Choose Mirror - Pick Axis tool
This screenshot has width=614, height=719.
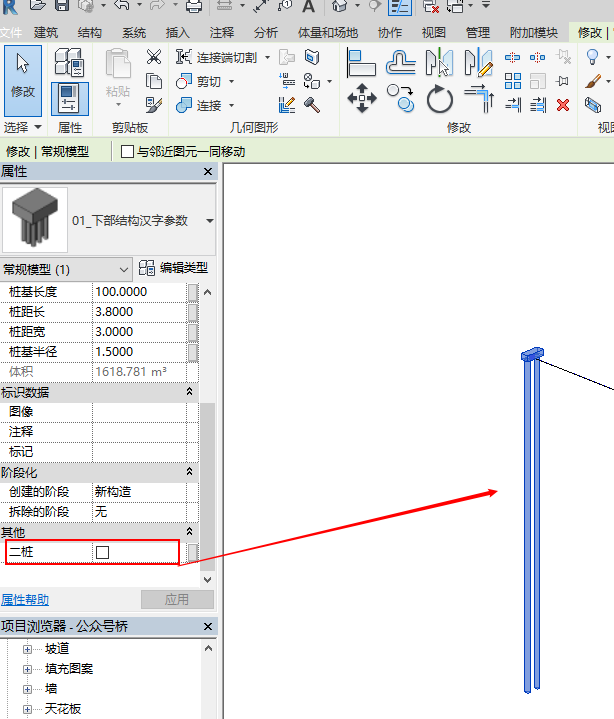(439, 62)
